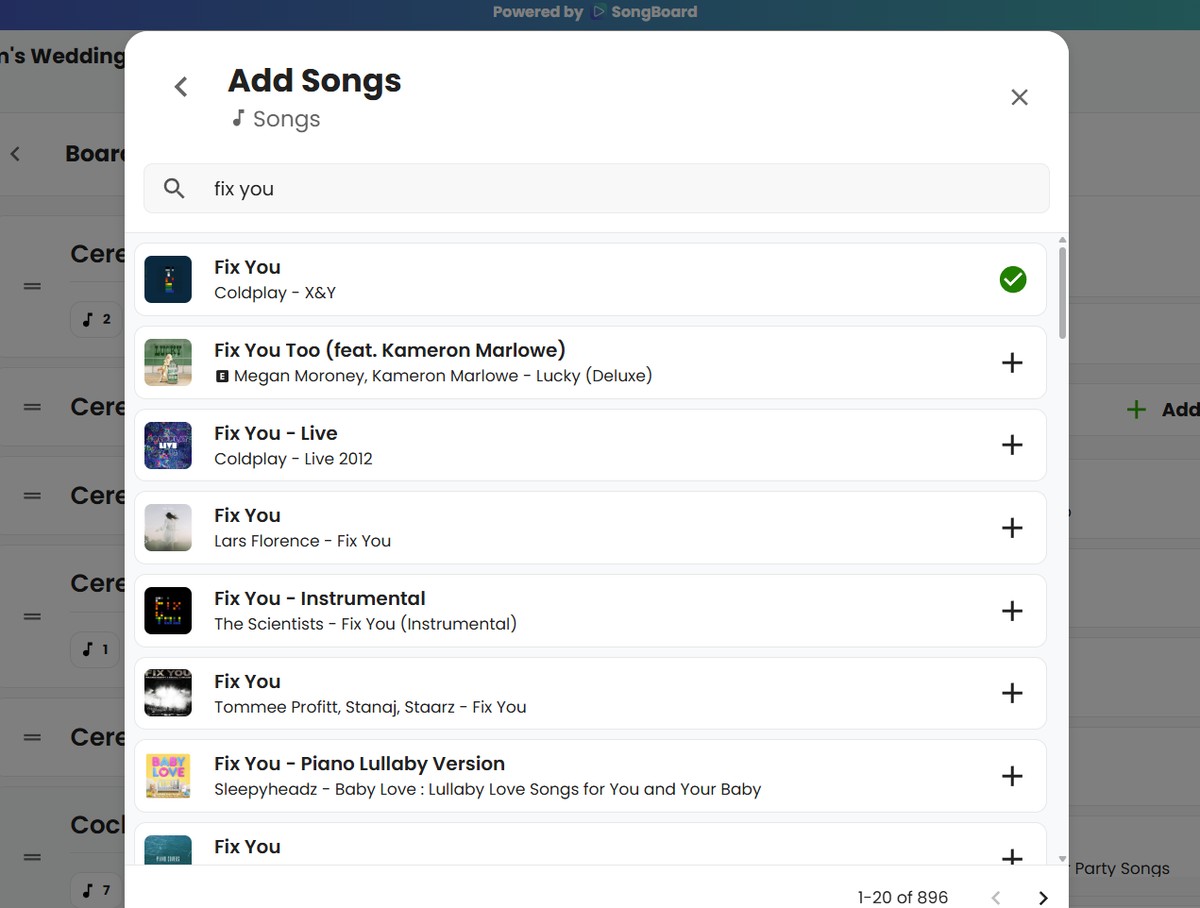Go to previous page of results

[995, 897]
